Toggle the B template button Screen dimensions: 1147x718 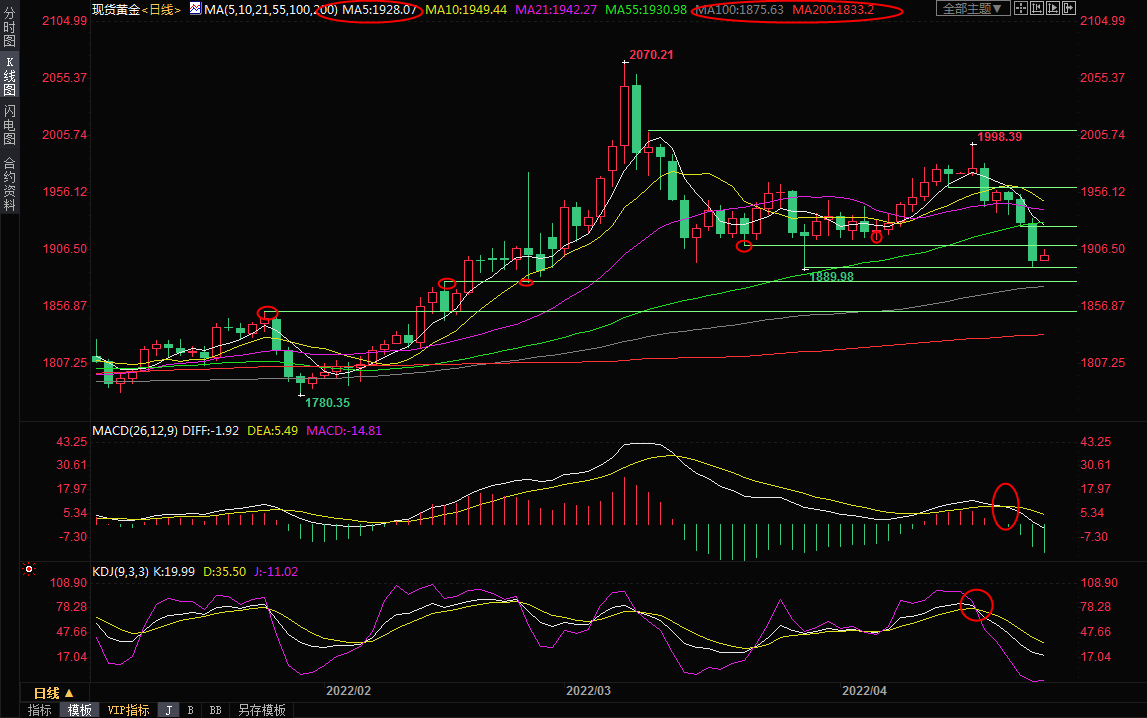click(x=190, y=710)
